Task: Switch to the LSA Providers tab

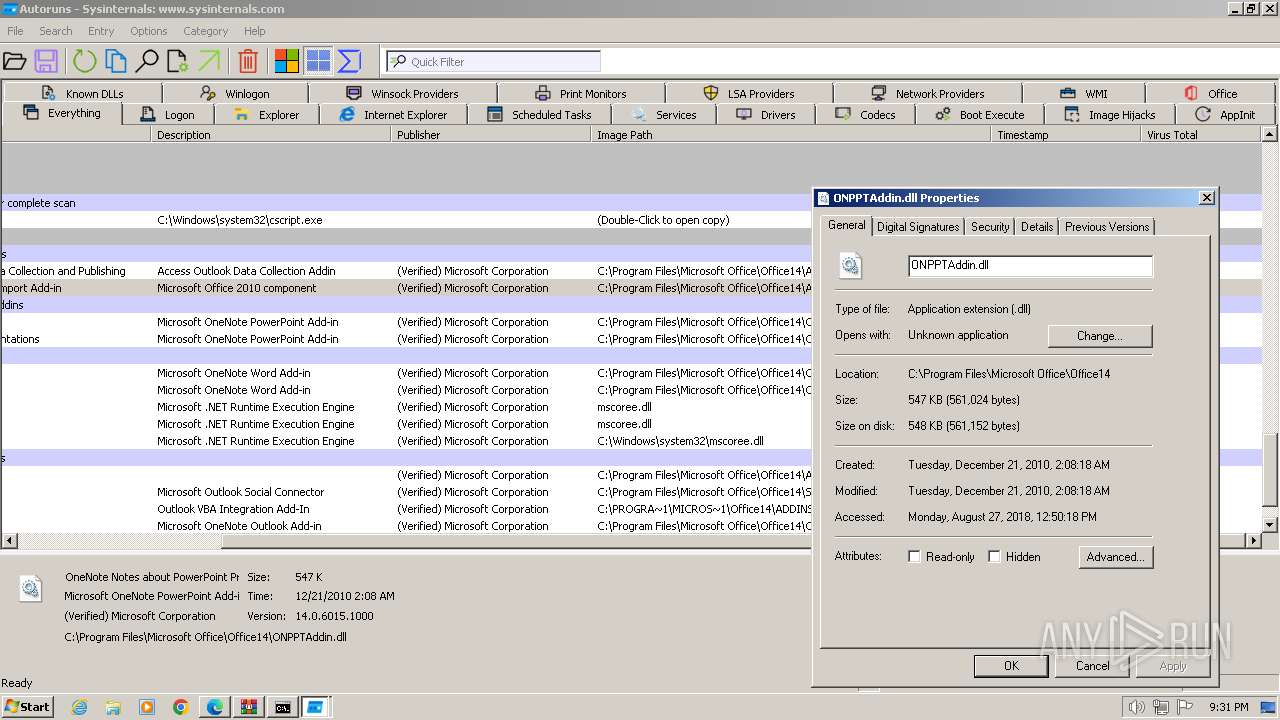Action: [x=749, y=93]
